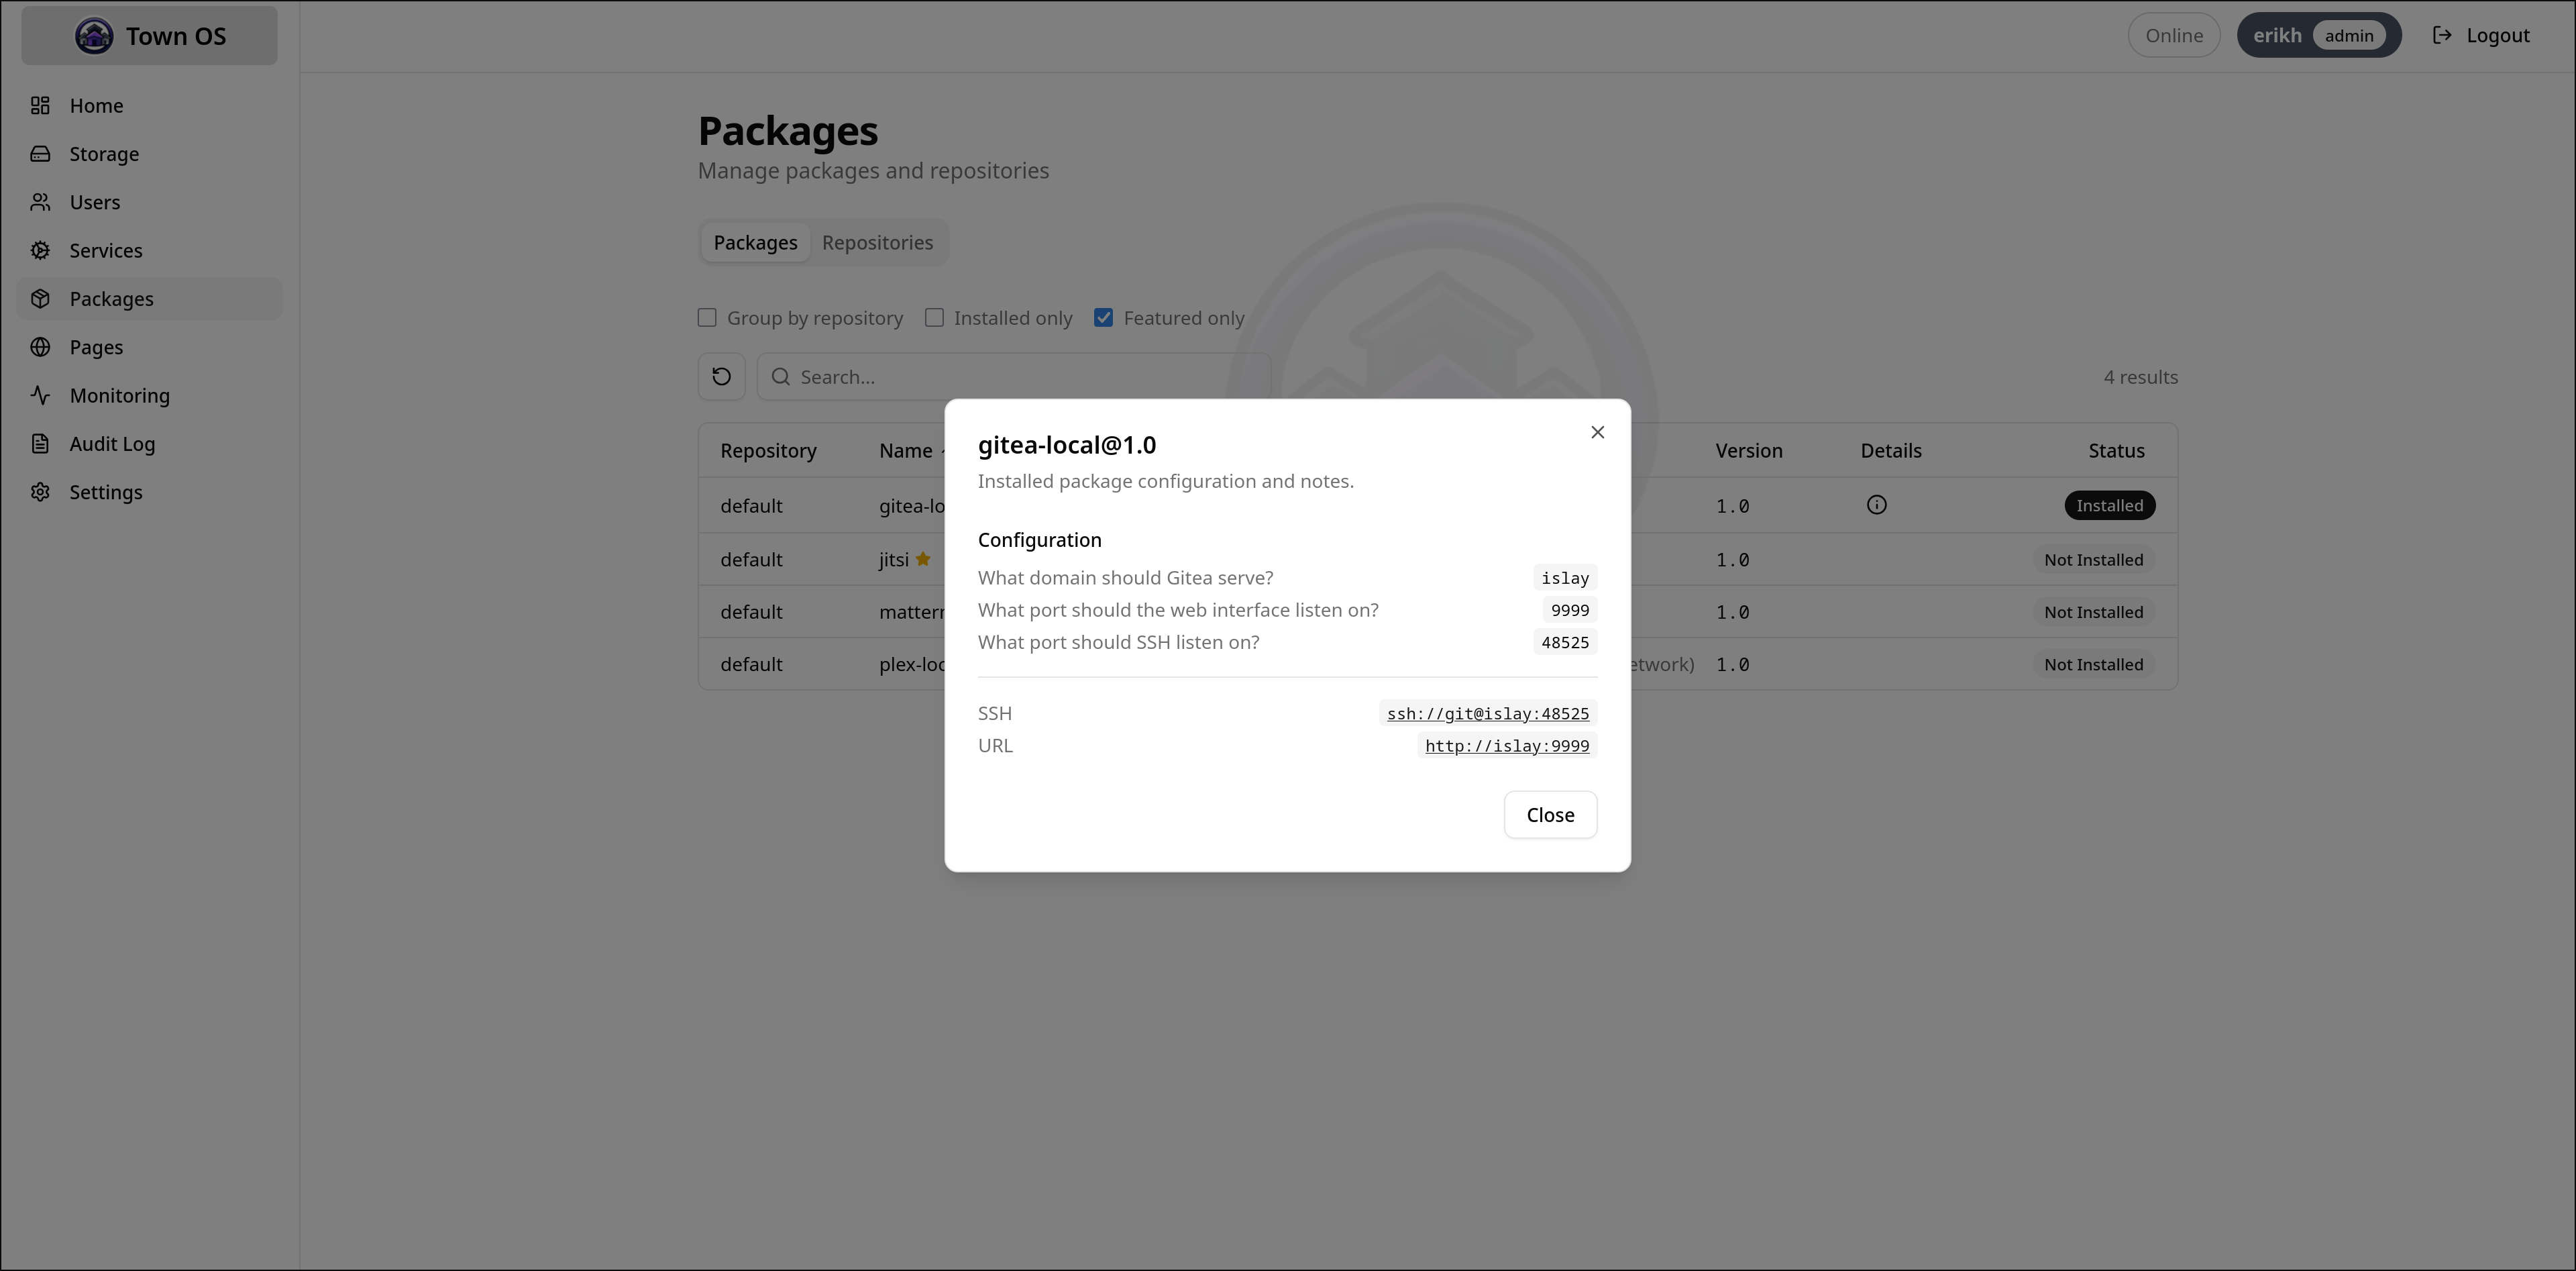Toggle Installed only checkbox
Viewport: 2576px width, 1271px height.
pyautogui.click(x=934, y=318)
